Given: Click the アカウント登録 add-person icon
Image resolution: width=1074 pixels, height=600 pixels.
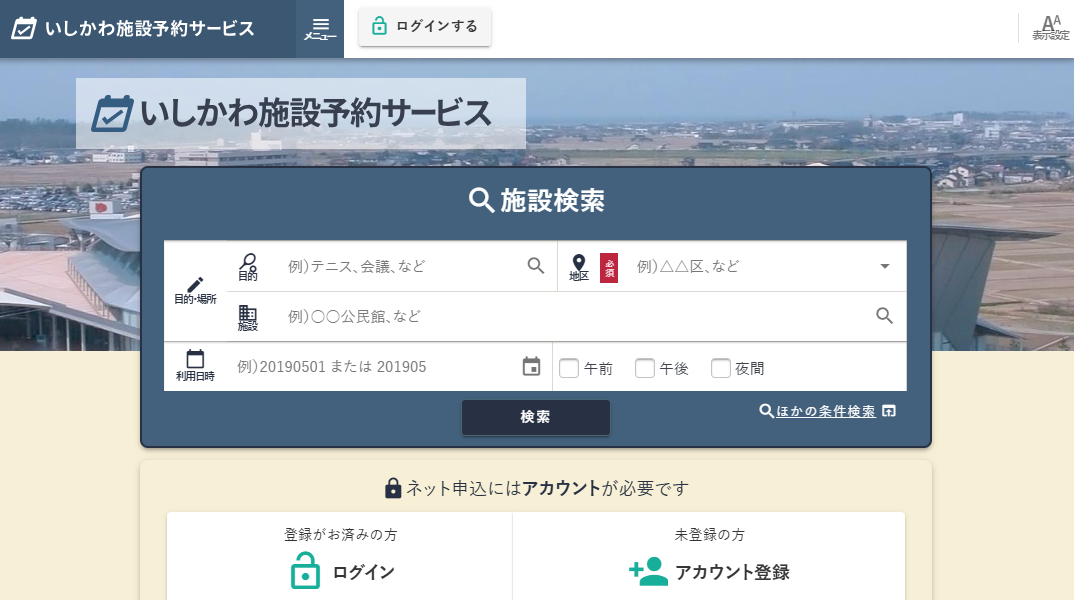Looking at the screenshot, I should (x=648, y=571).
